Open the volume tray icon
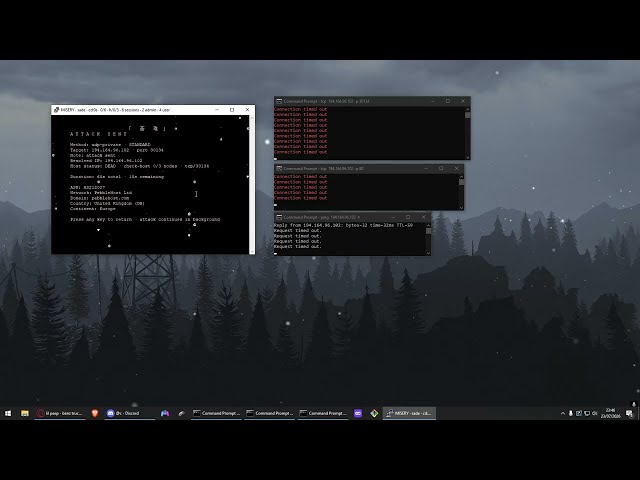This screenshot has height=480, width=640. click(595, 413)
